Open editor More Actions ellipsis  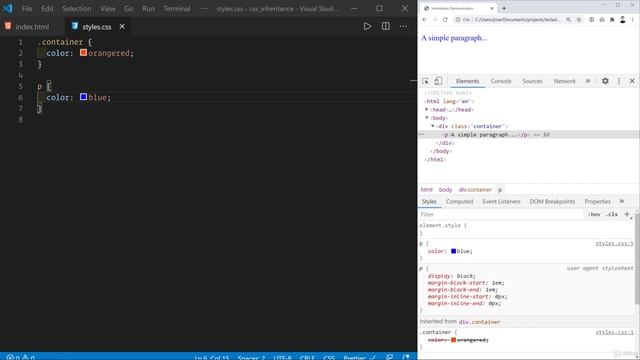point(403,27)
